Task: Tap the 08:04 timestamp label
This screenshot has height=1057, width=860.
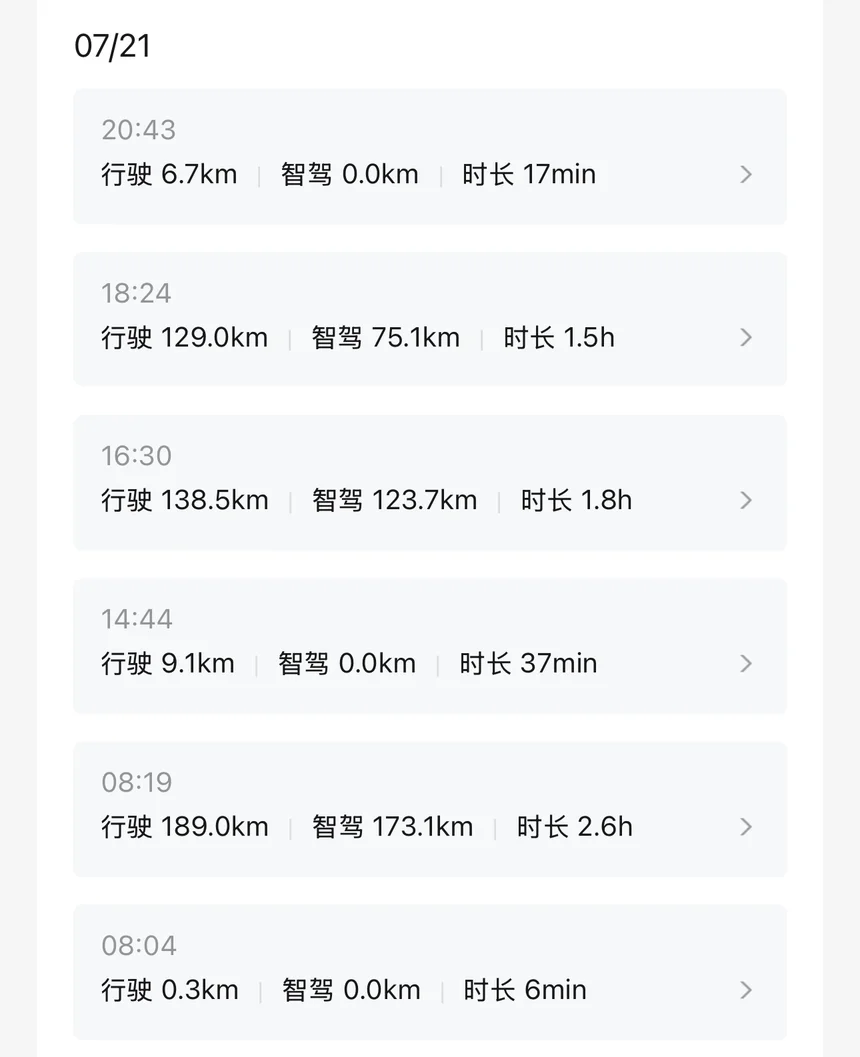Action: (x=139, y=945)
